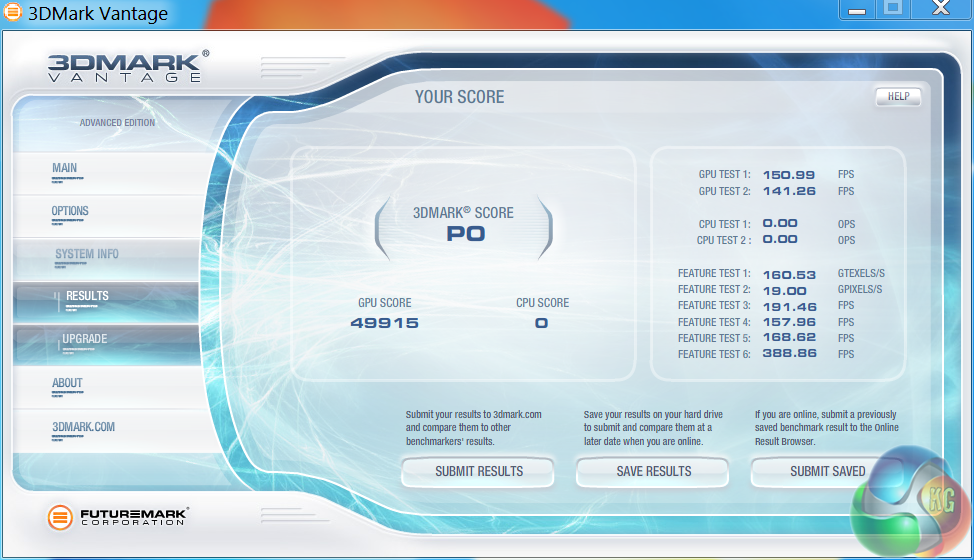
Task: Click FEATURE TEST 4 value 157.96
Action: (x=790, y=322)
